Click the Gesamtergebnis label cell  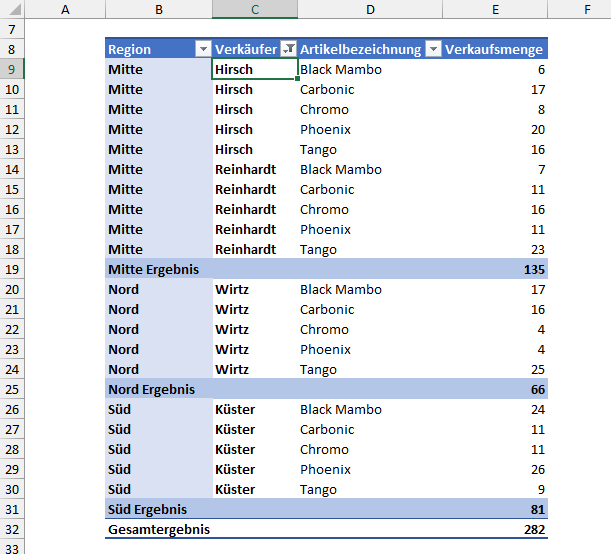pos(160,529)
